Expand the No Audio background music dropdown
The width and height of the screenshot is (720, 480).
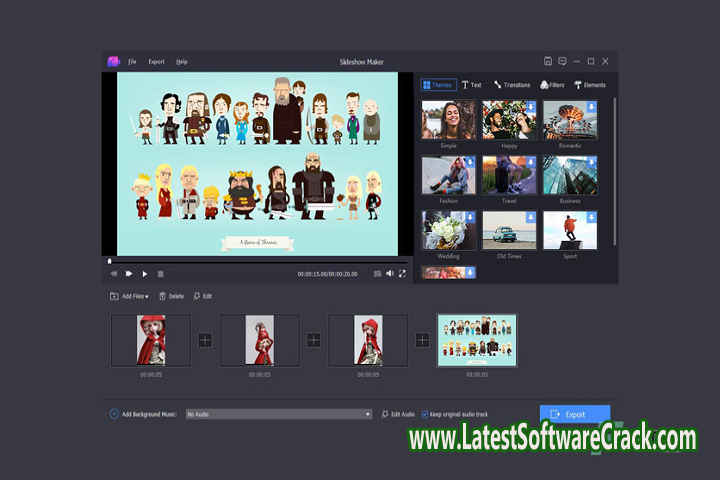coord(367,413)
